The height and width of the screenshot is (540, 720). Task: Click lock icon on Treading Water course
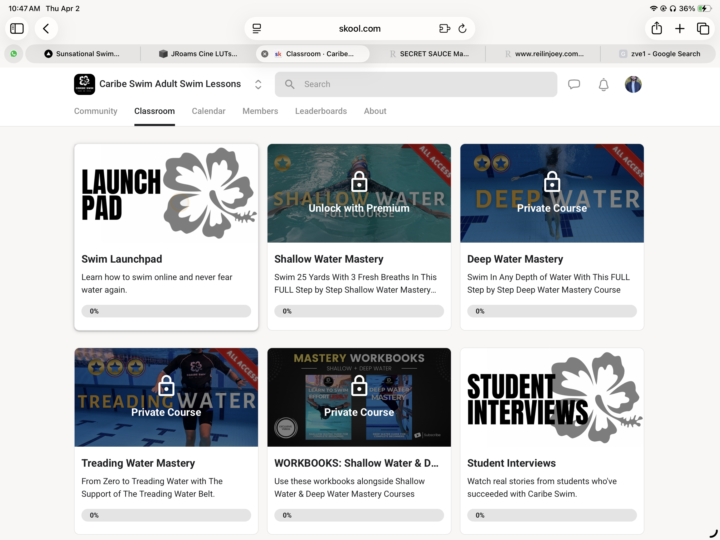tap(166, 386)
